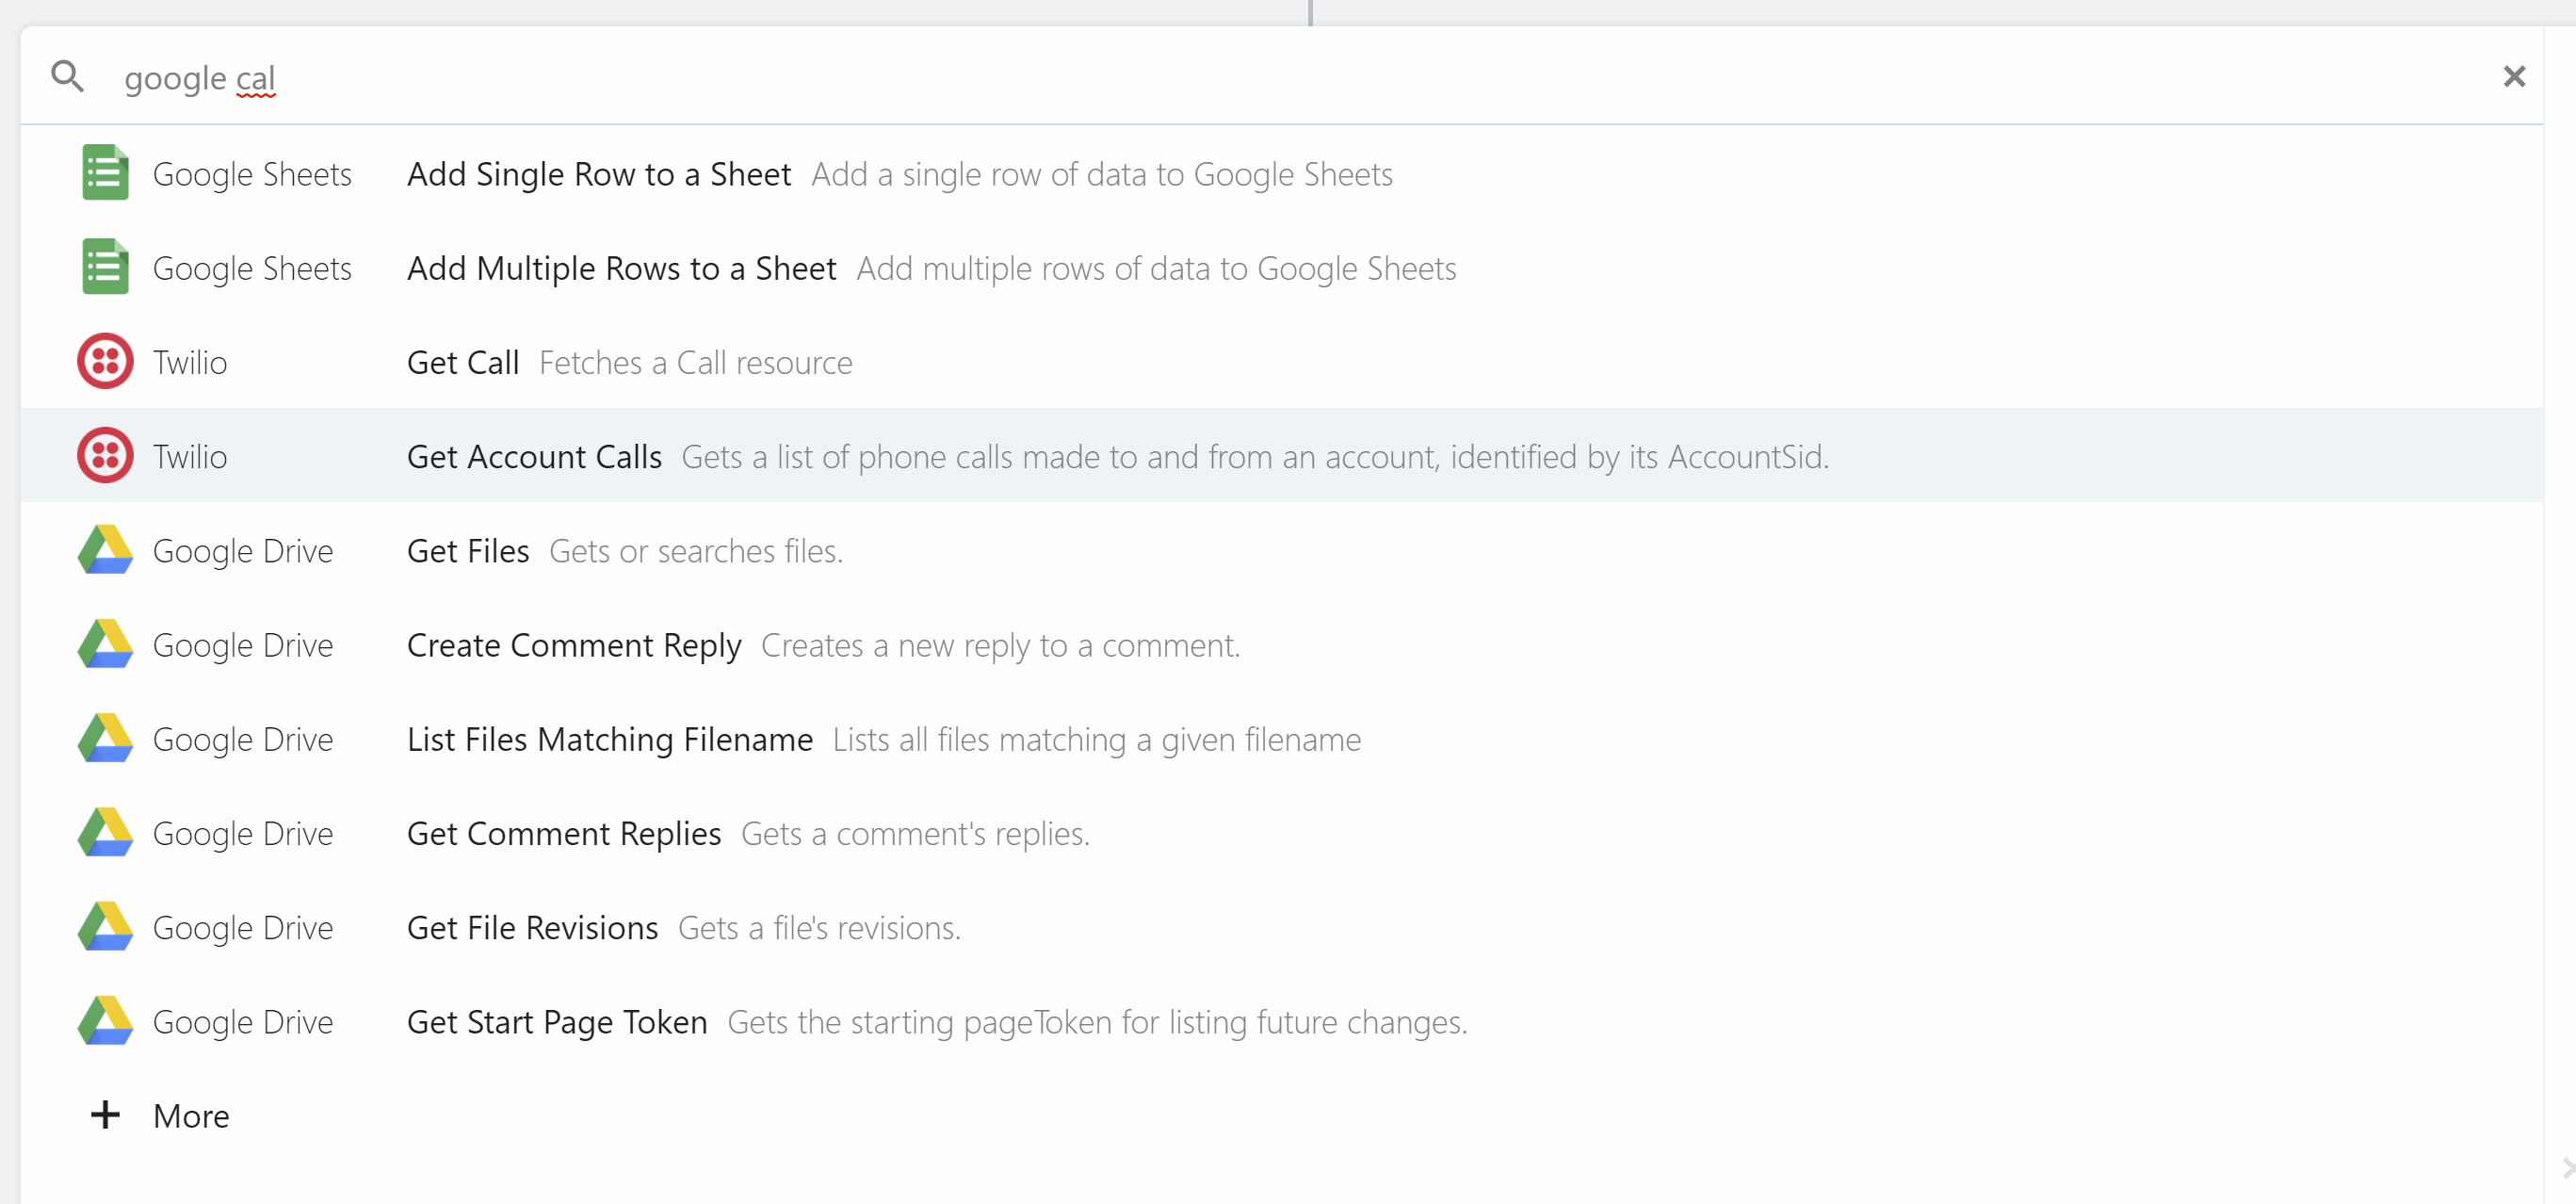The image size is (2576, 1204).
Task: Click description about starting pageToken for future changes
Action: point(1097,1022)
